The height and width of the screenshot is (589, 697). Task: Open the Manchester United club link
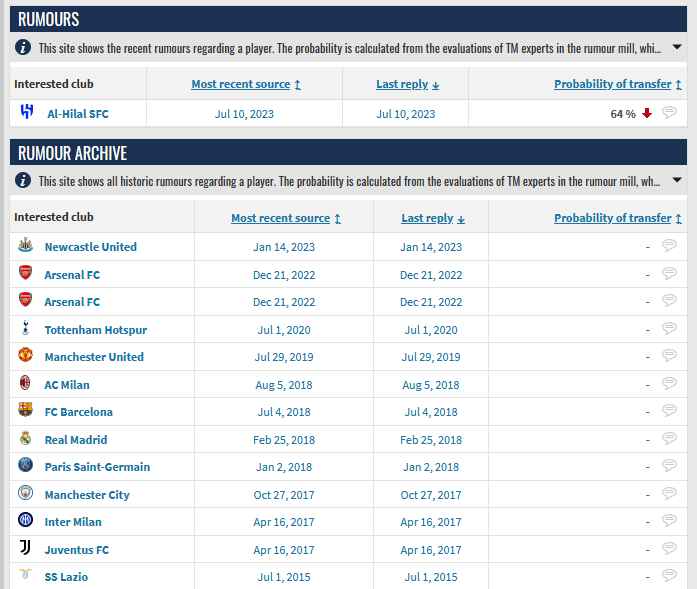[x=94, y=357]
